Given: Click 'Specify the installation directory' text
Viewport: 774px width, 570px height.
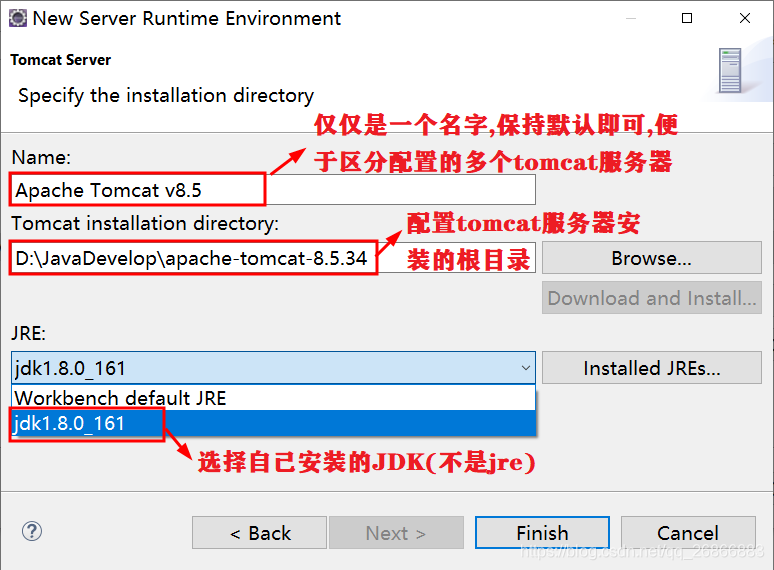Looking at the screenshot, I should [166, 95].
